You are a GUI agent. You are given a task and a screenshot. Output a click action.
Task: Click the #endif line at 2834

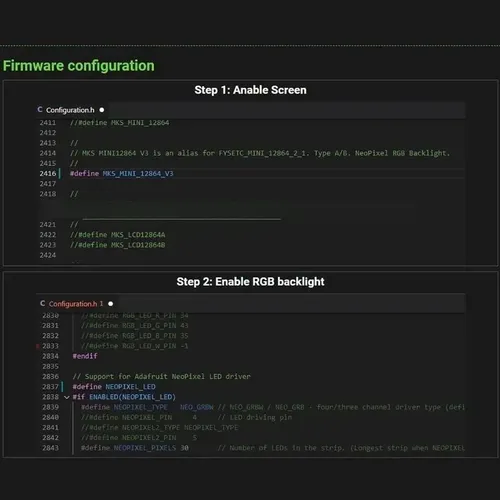[x=85, y=356]
